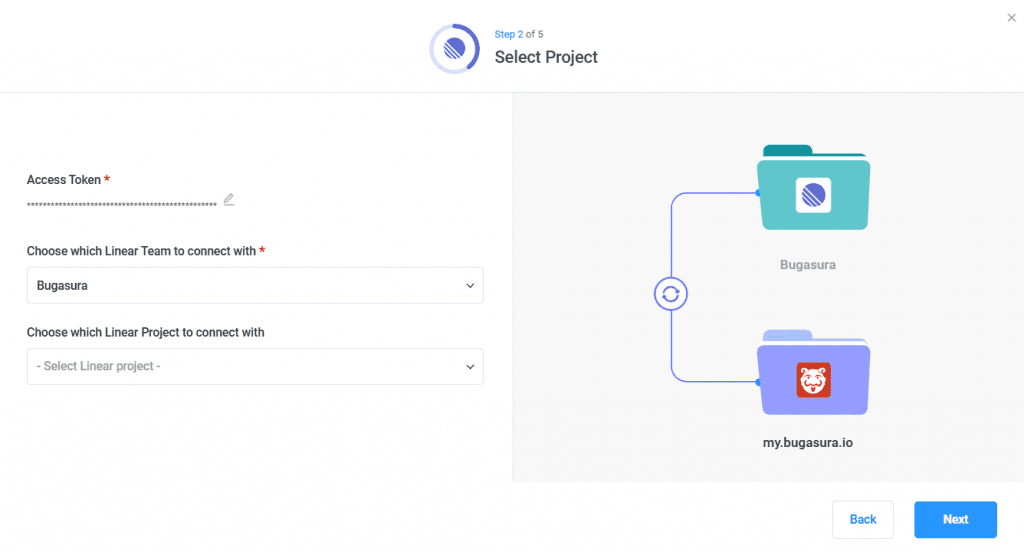The width and height of the screenshot is (1024, 552).
Task: Click the Linear progress ring icon in header
Action: pos(454,48)
